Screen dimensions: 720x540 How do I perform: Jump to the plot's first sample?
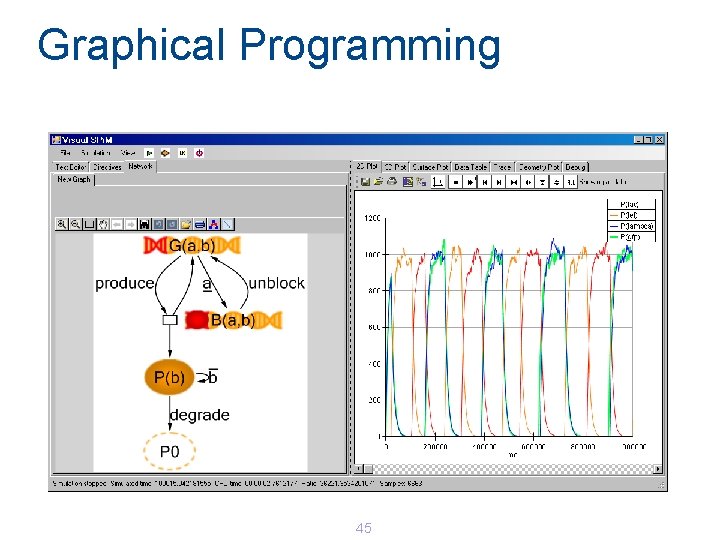pos(484,182)
